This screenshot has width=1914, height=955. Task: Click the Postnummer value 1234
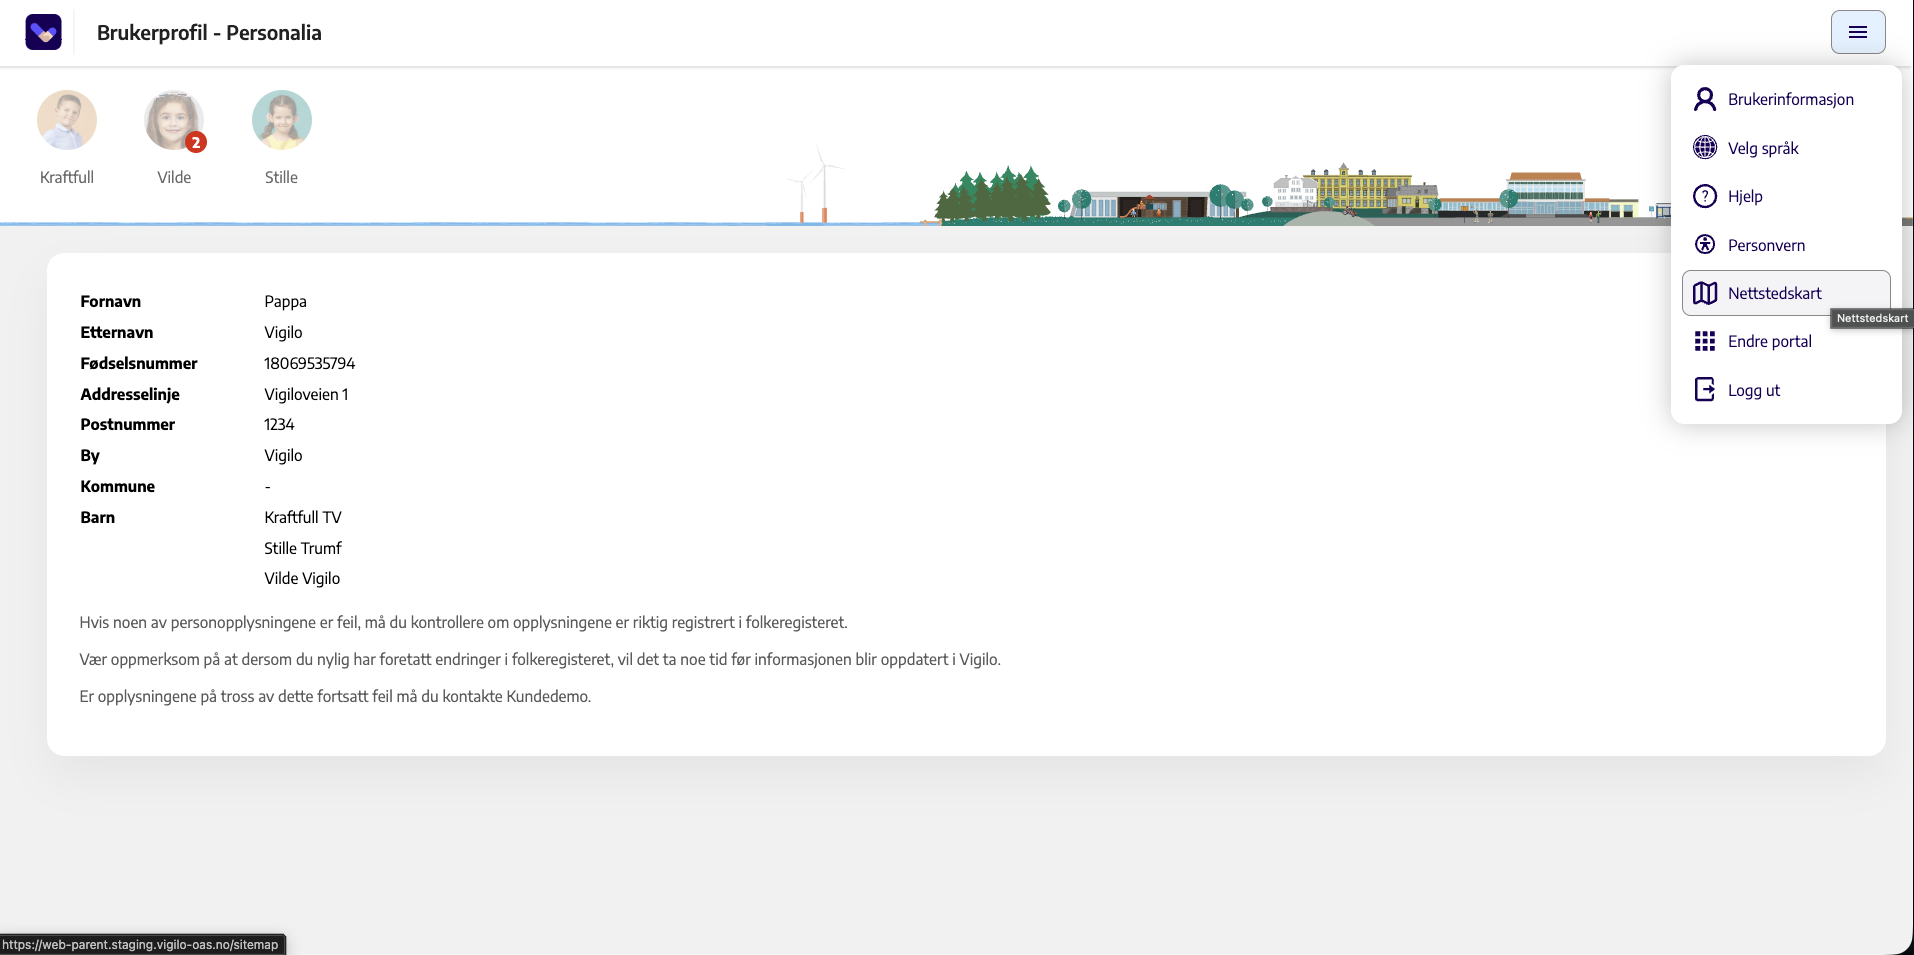click(x=279, y=424)
